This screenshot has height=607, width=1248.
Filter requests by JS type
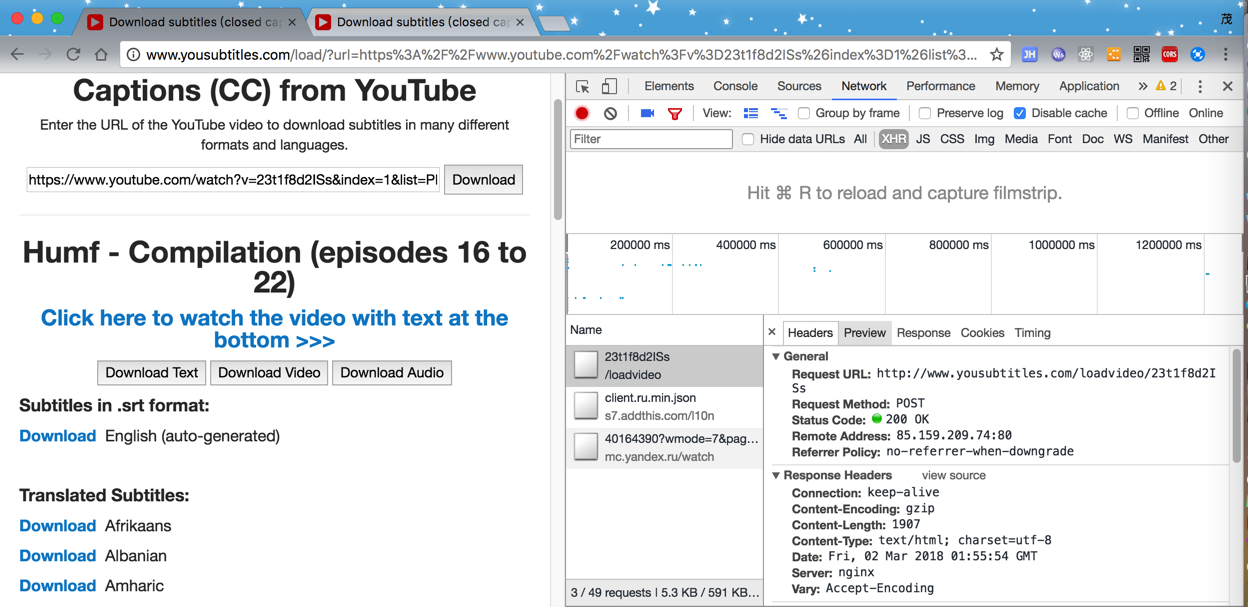pos(923,140)
